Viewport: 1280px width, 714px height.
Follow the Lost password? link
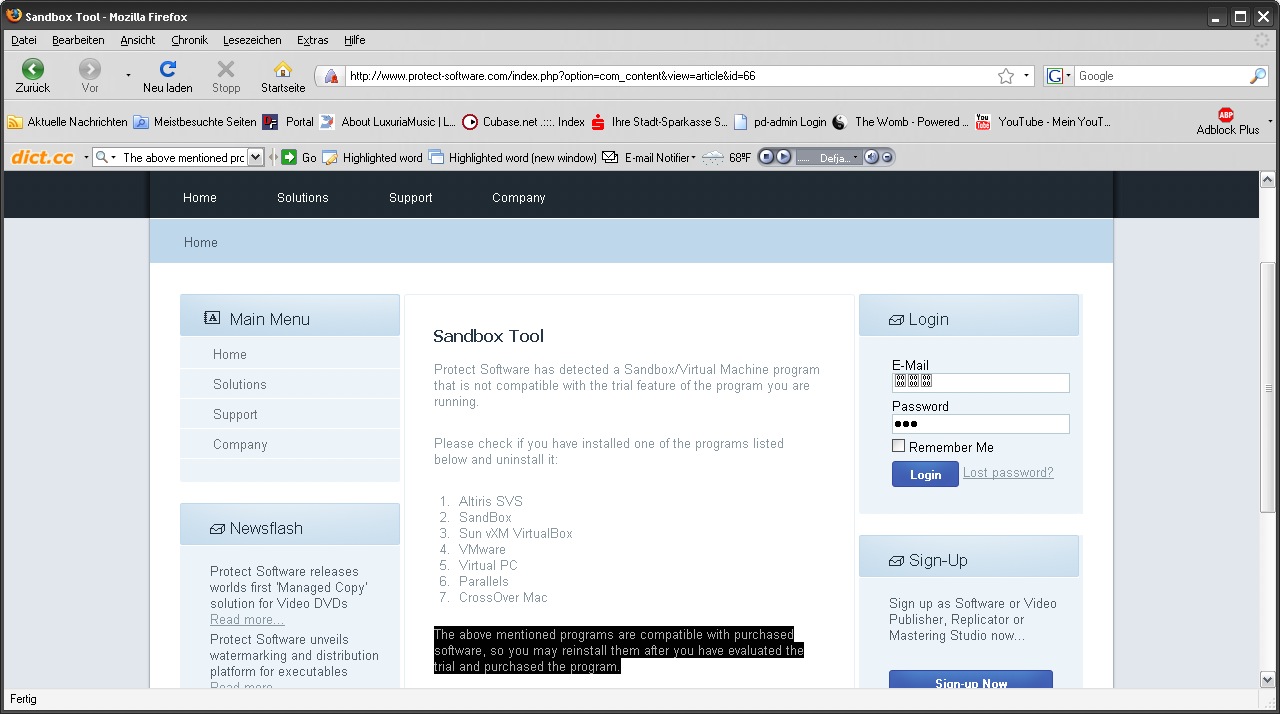pos(1008,473)
